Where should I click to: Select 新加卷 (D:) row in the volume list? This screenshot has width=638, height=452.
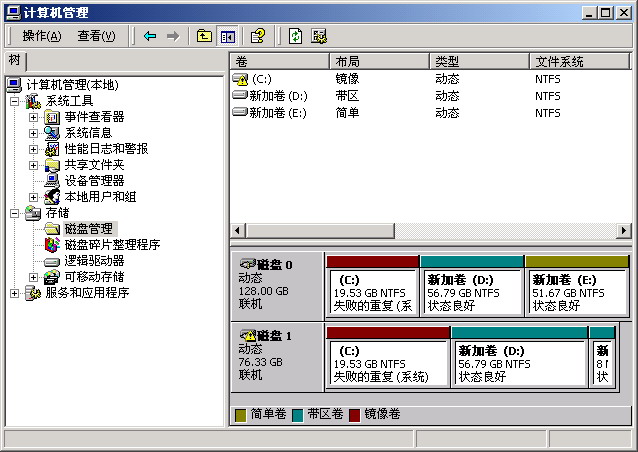(278, 96)
